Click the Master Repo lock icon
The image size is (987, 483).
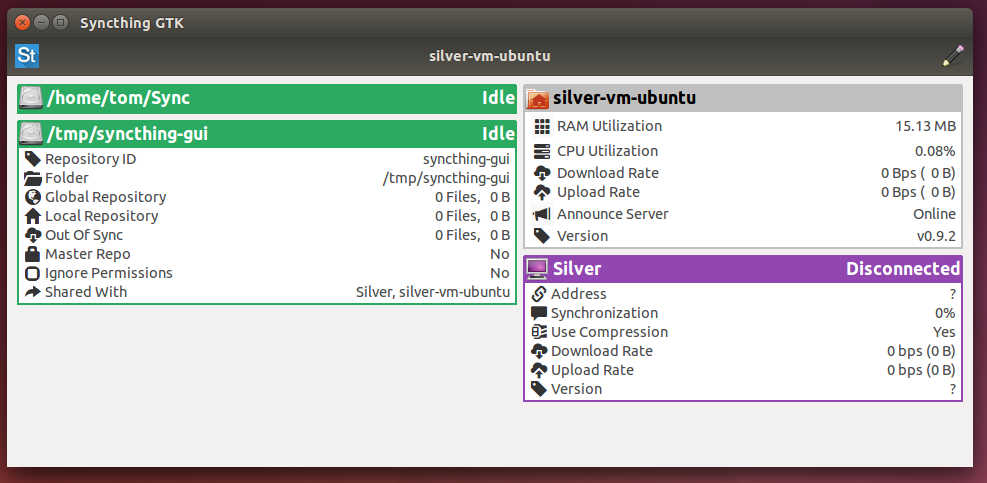pos(32,254)
